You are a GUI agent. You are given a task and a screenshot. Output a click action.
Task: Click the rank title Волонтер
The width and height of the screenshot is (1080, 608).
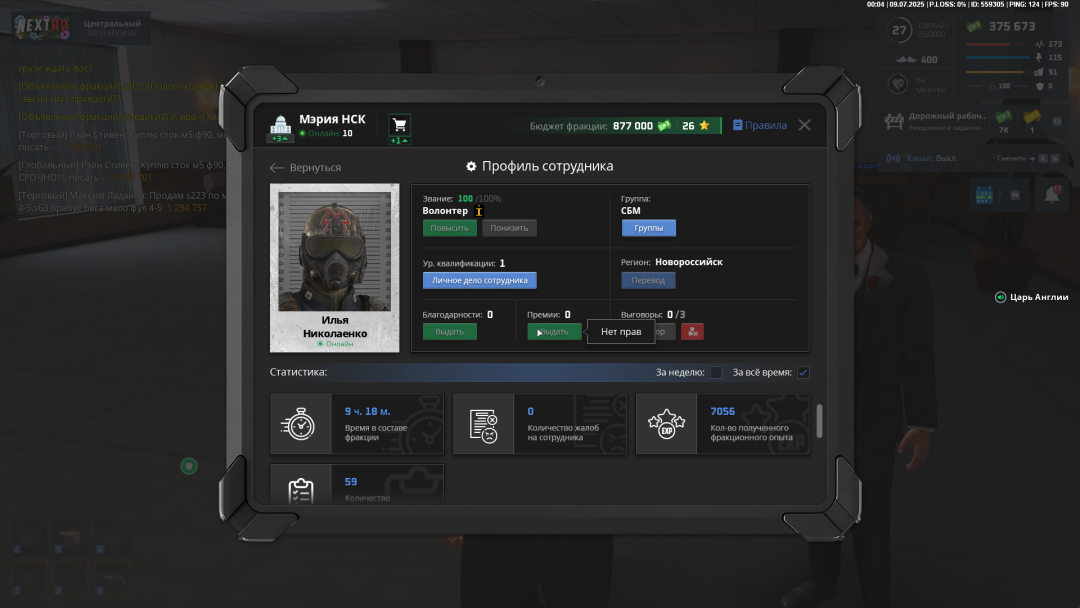click(445, 211)
